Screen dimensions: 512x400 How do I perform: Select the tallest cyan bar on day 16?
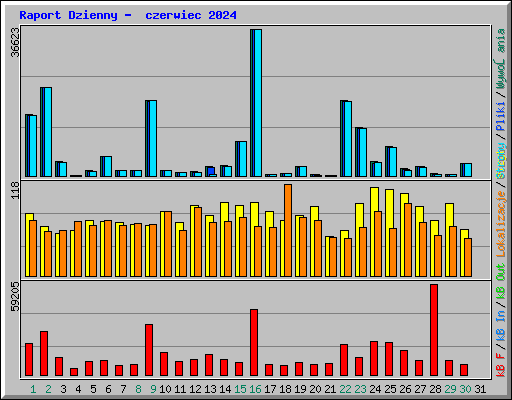258,103
